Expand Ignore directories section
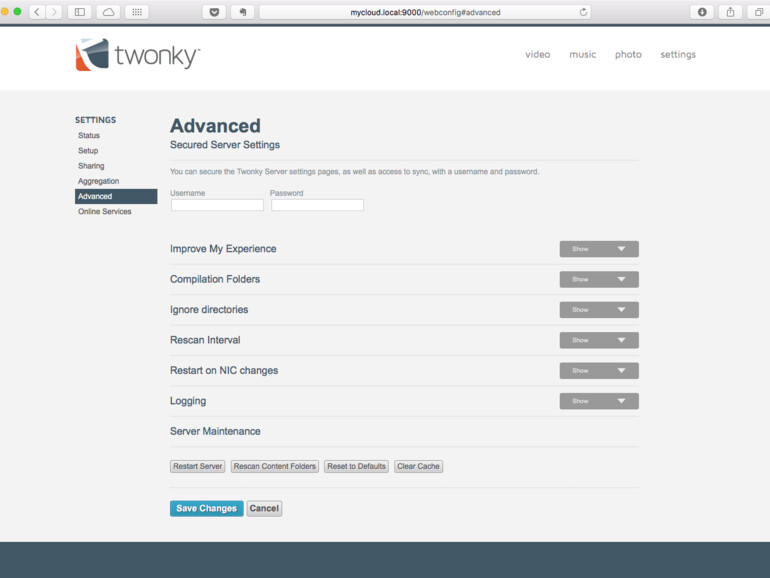The width and height of the screenshot is (770, 578). pyautogui.click(x=599, y=310)
